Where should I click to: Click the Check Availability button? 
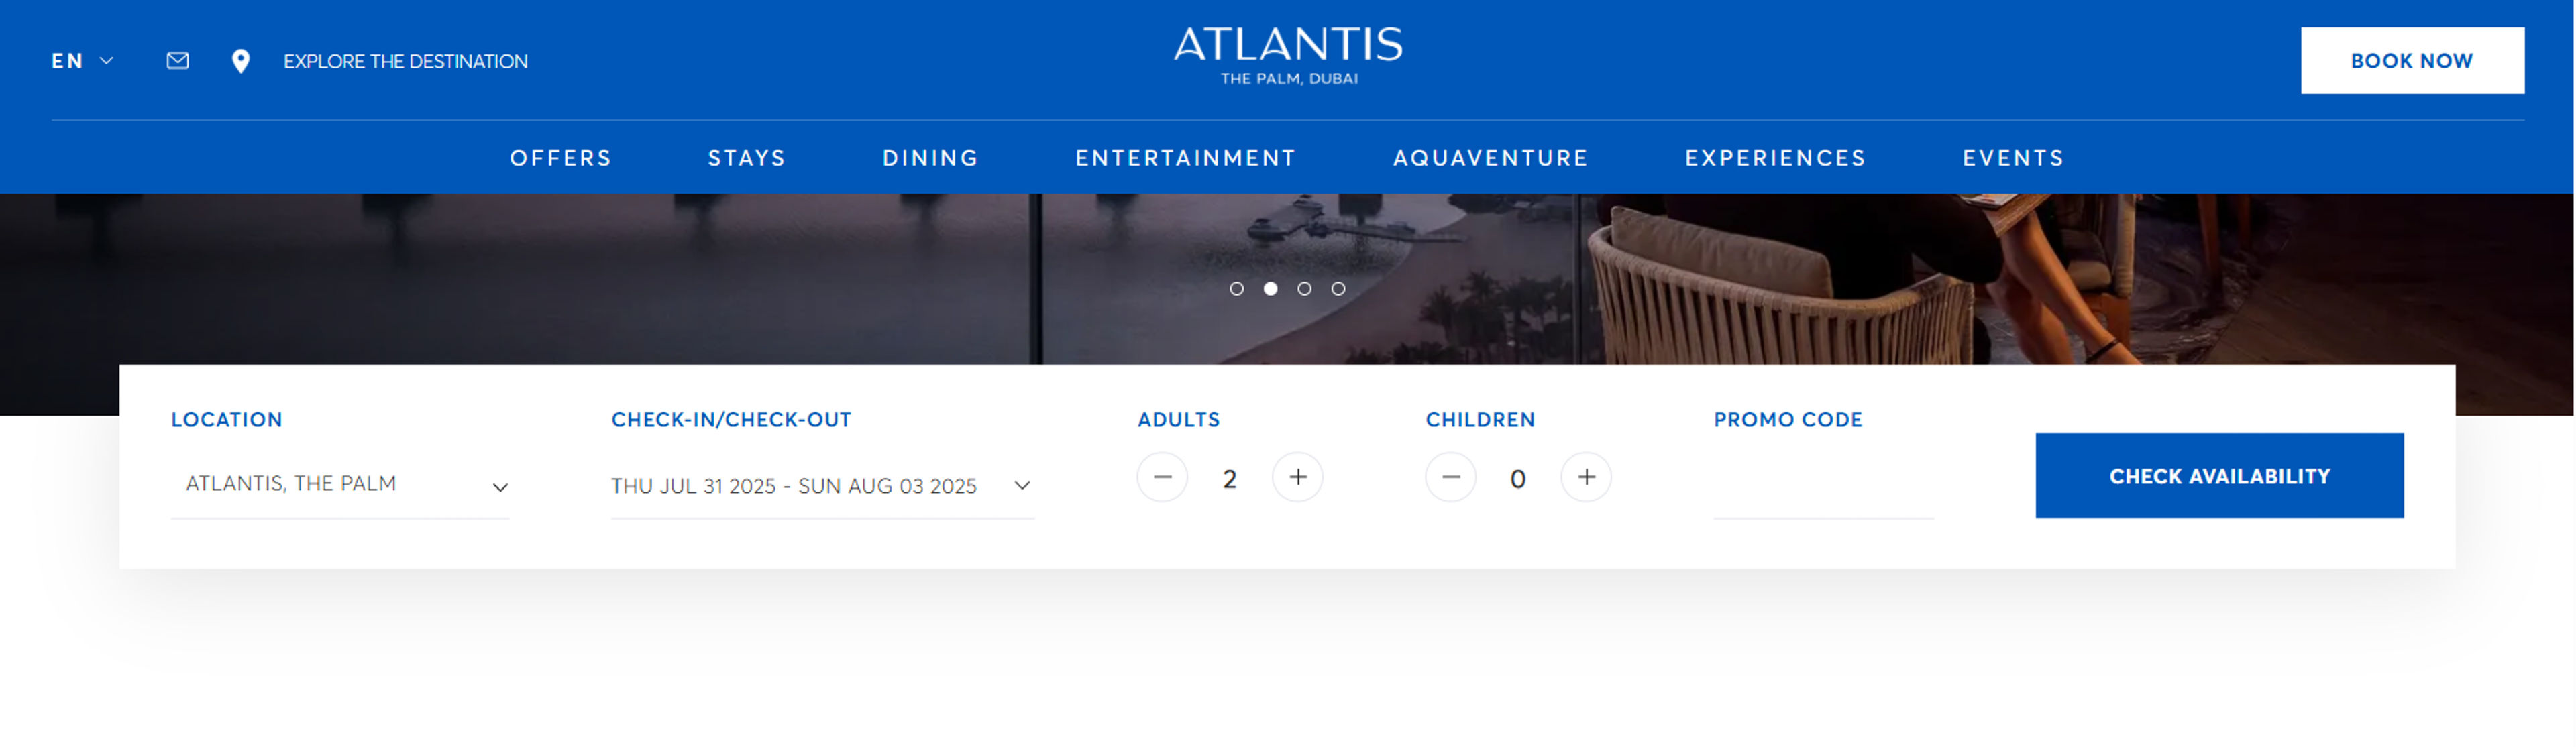pyautogui.click(x=2219, y=476)
